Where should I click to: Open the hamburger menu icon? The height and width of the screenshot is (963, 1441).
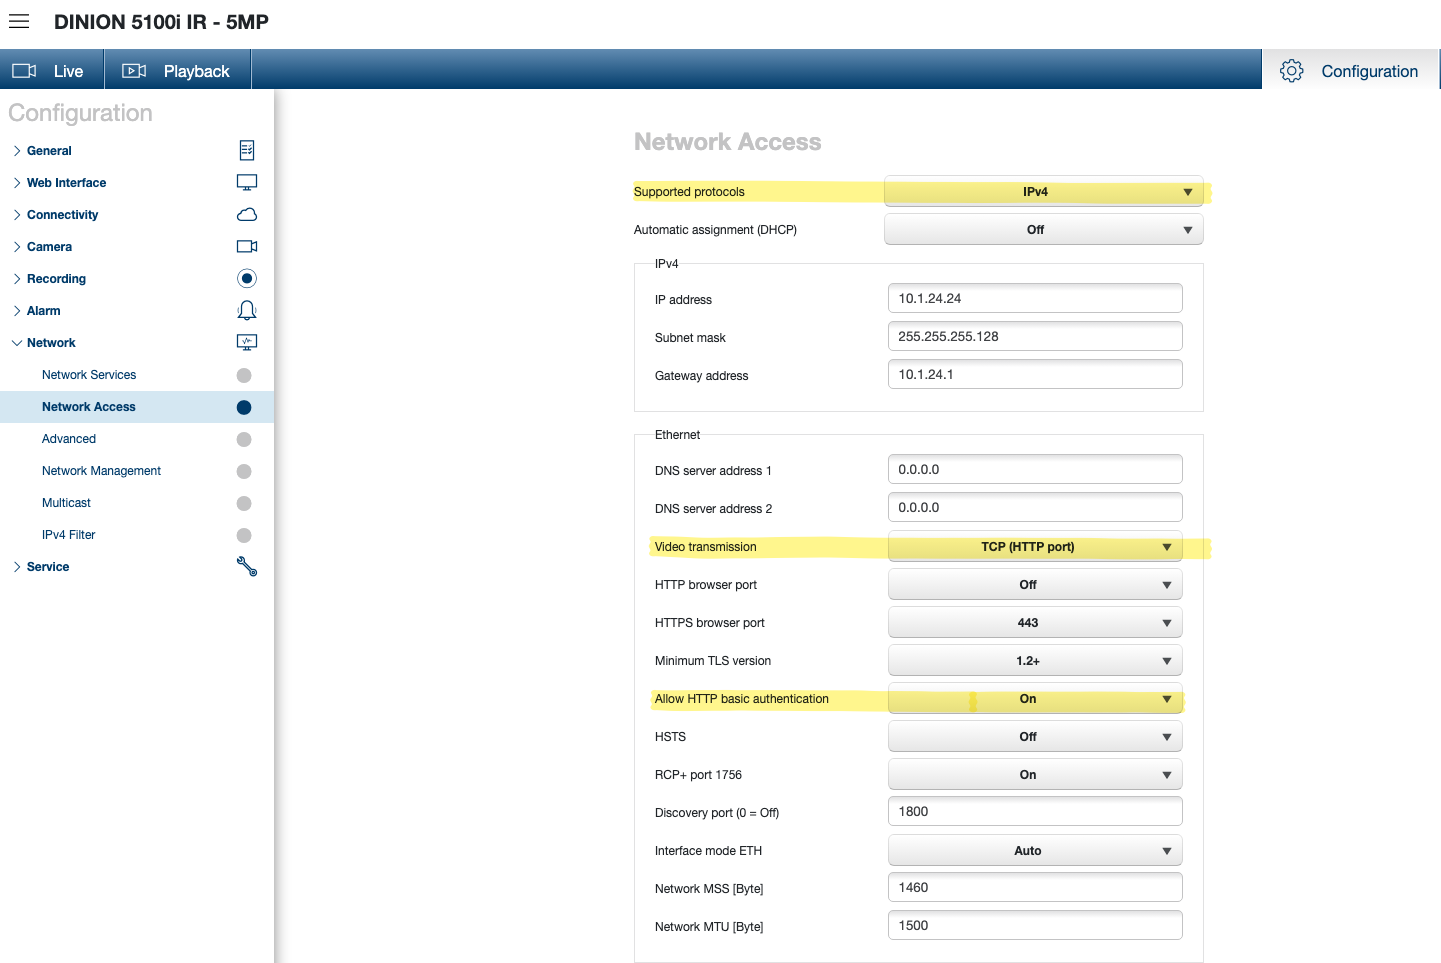tap(19, 21)
